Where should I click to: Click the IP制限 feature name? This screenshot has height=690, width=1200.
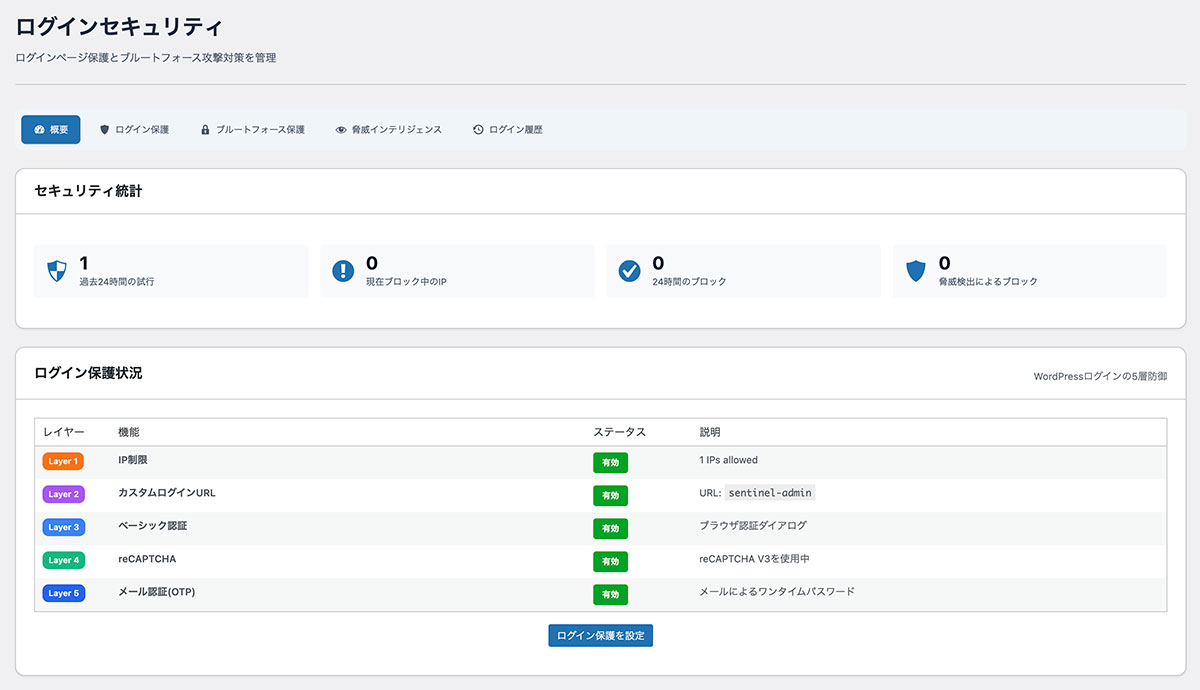[x=133, y=460]
